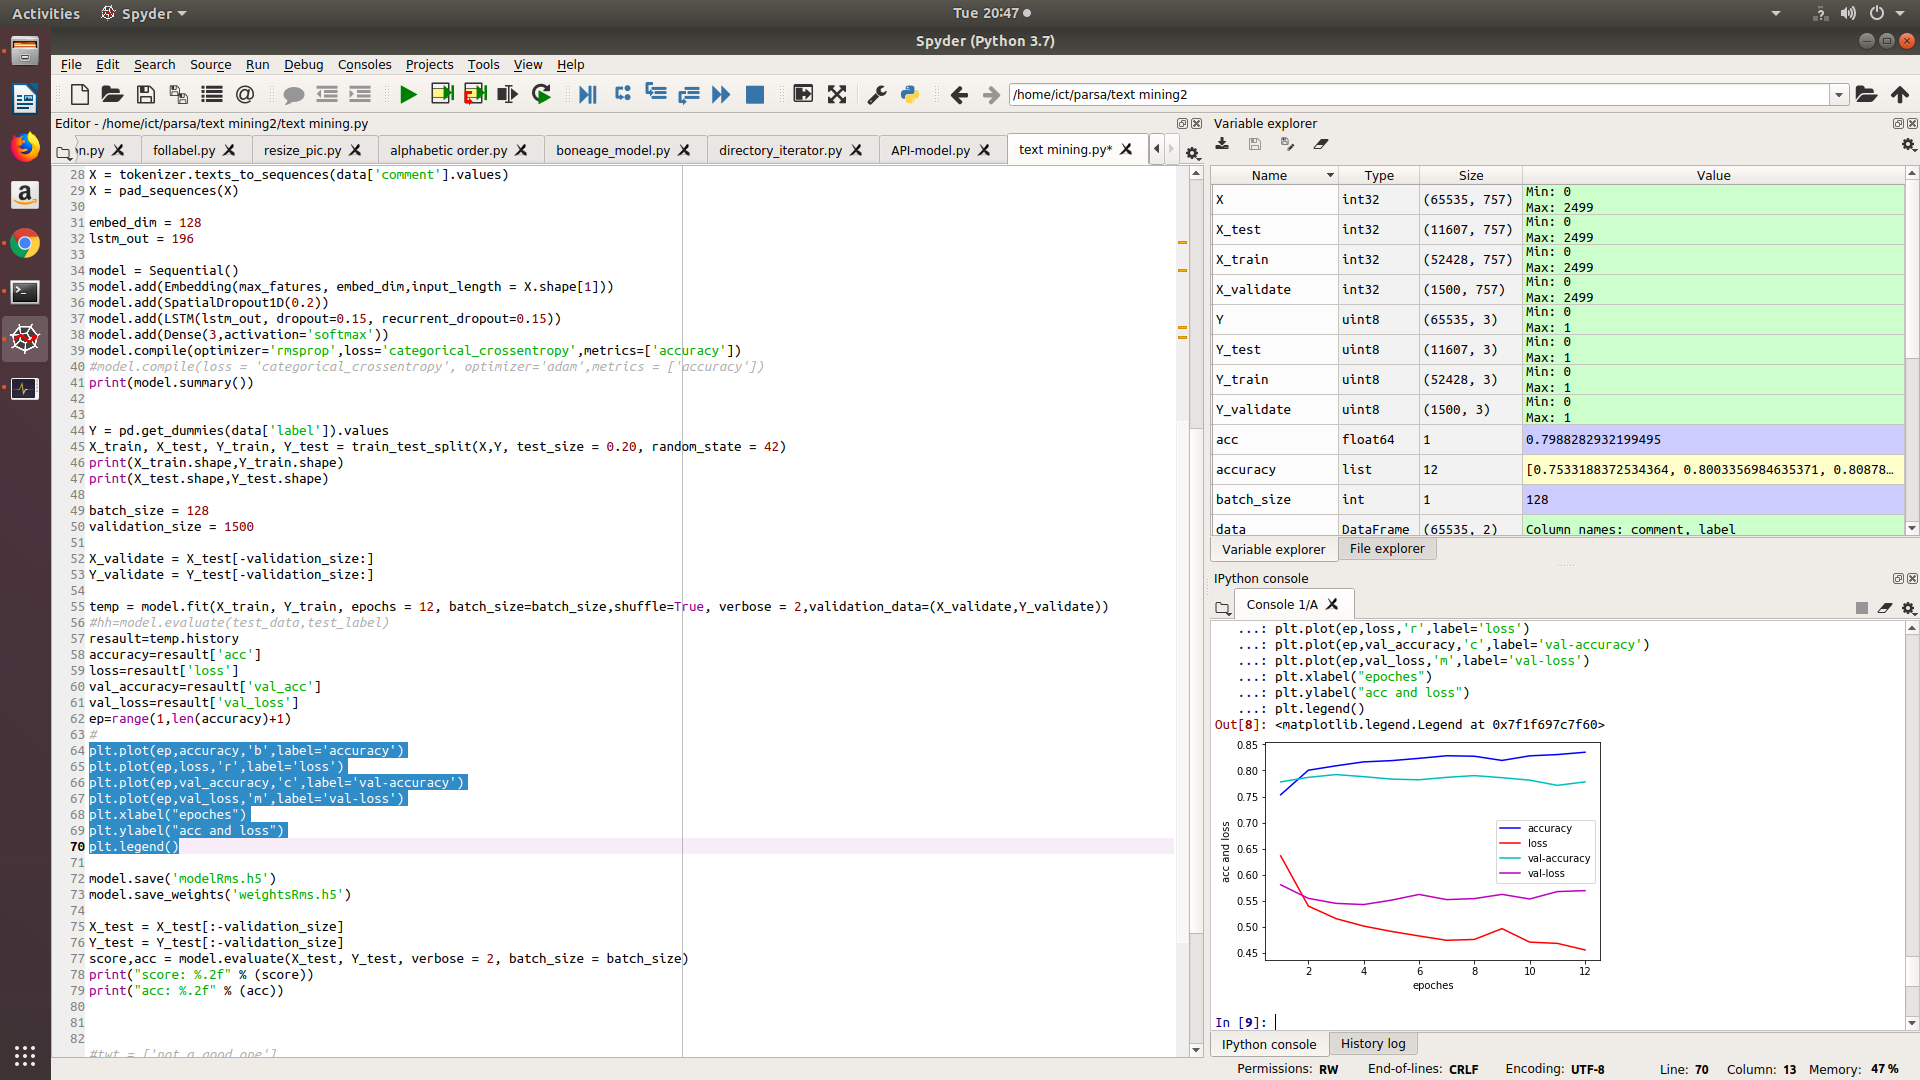
Task: Open the working directory dropdown
Action: pos(1840,94)
